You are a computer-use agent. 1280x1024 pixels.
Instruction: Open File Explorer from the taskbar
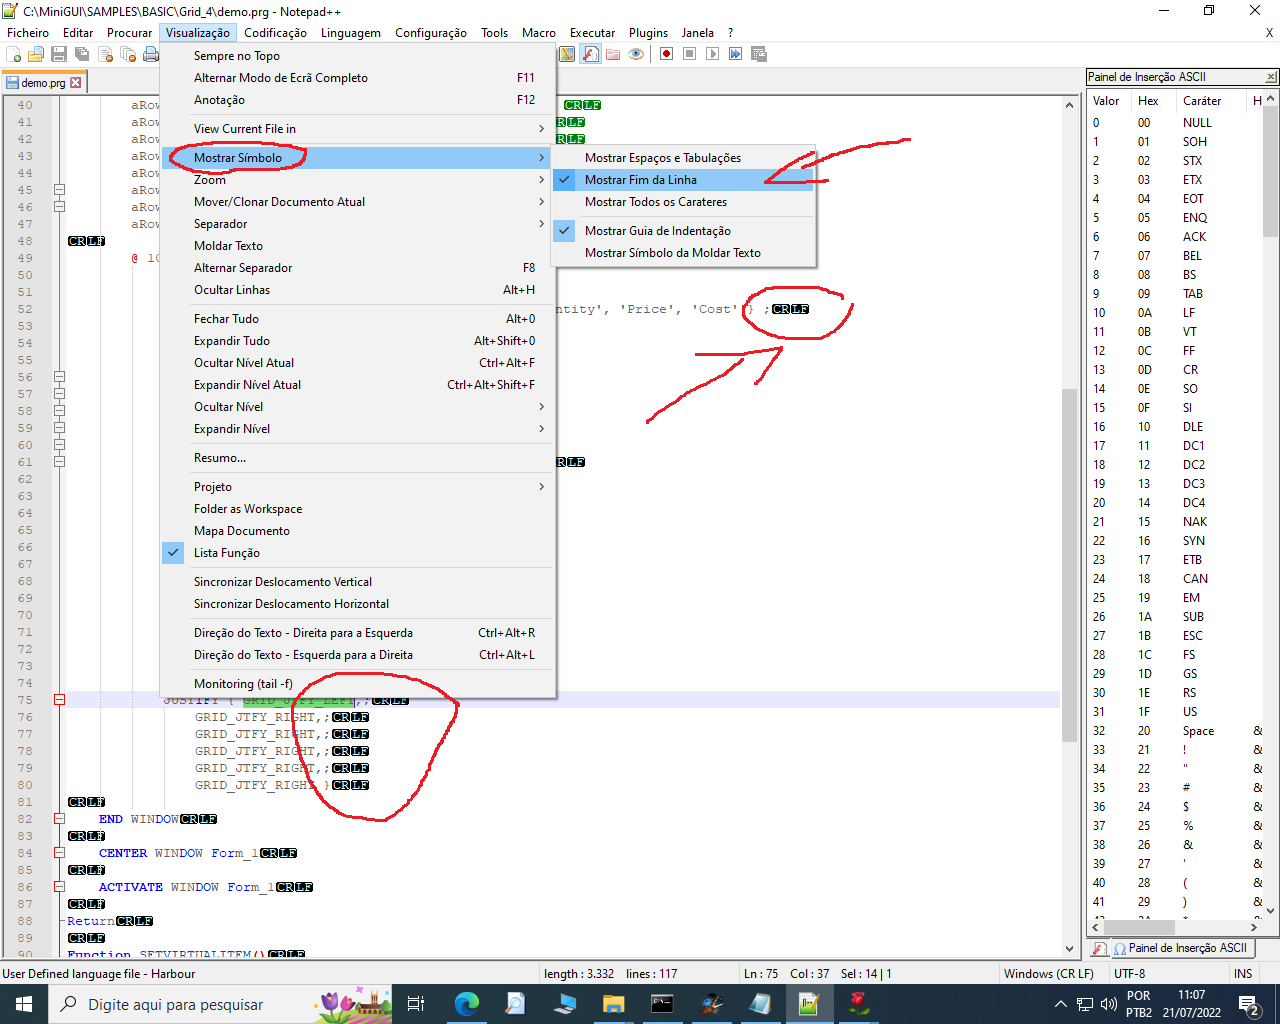[x=613, y=1004]
